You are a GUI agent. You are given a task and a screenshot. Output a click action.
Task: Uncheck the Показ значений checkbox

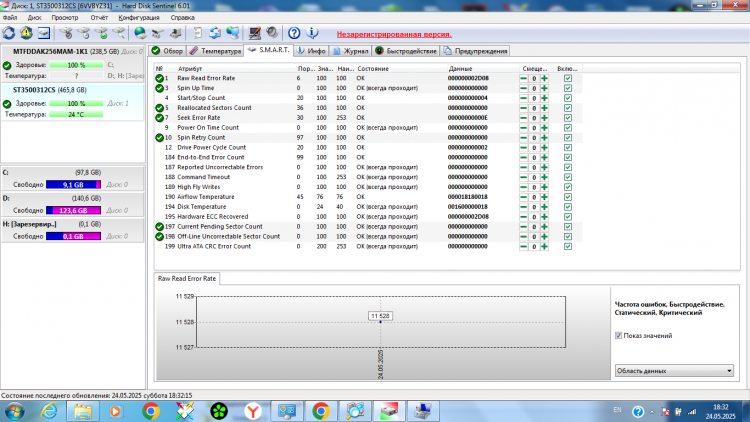click(618, 335)
